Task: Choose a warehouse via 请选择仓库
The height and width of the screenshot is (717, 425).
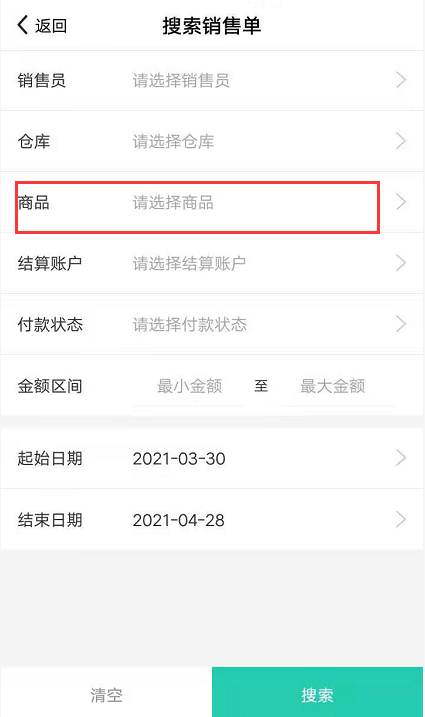Action: 173,141
